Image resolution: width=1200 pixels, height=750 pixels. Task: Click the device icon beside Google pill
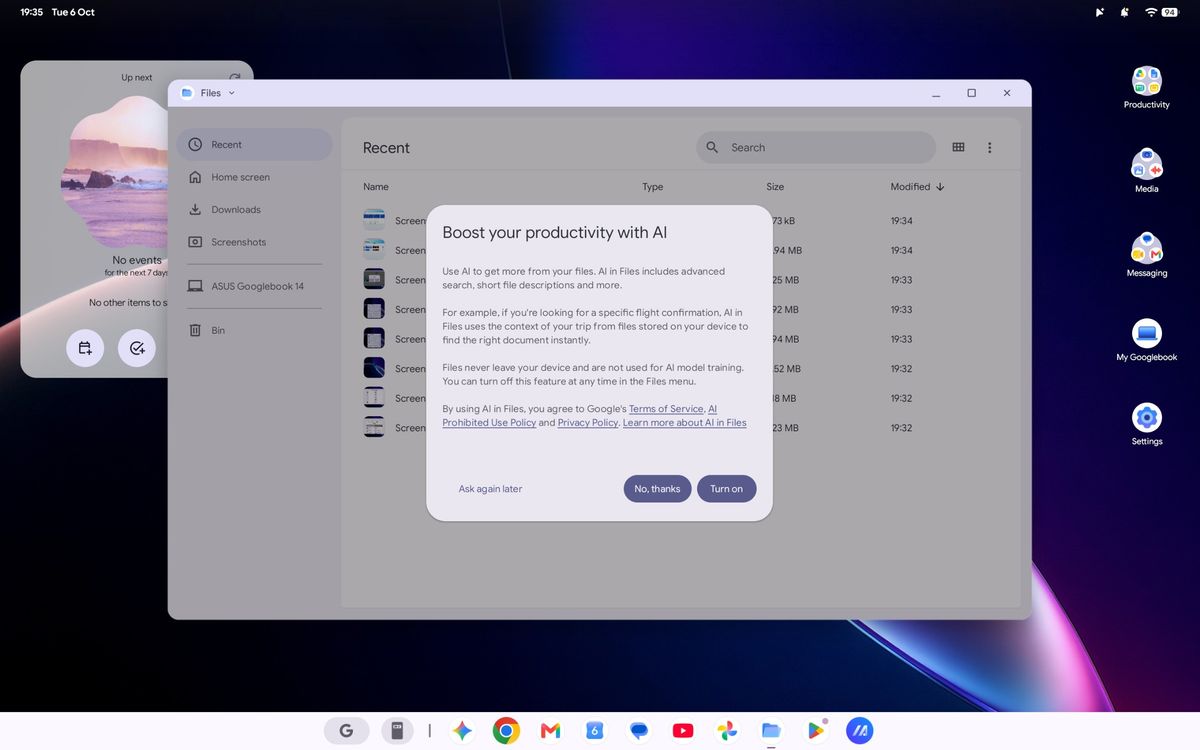[397, 731]
